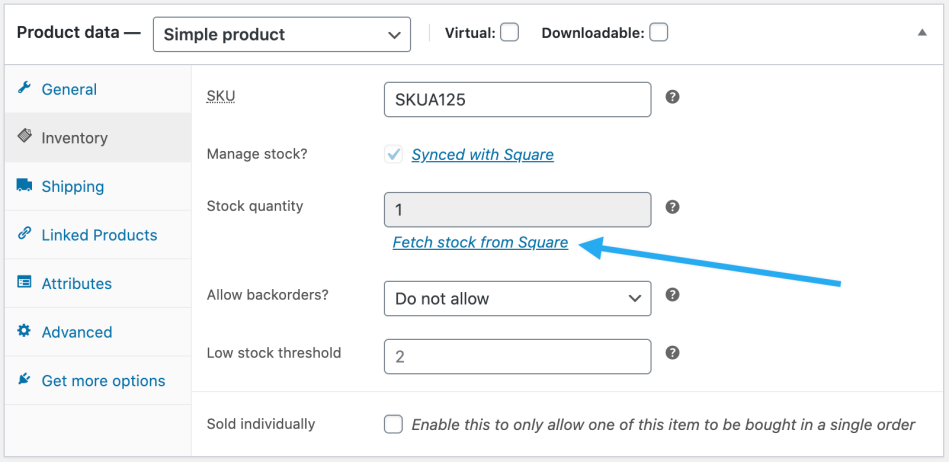Collapse the Product data panel arrow
The image size is (949, 462).
(922, 32)
